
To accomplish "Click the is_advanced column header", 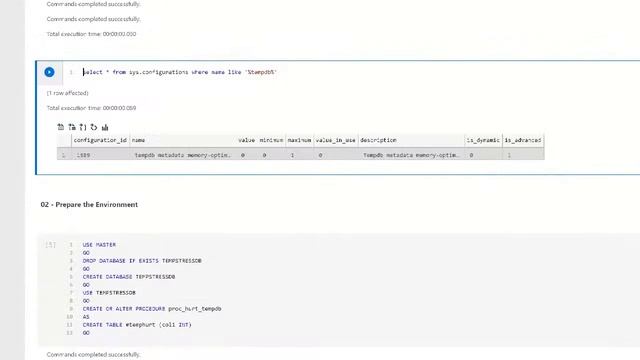I will pos(523,140).
